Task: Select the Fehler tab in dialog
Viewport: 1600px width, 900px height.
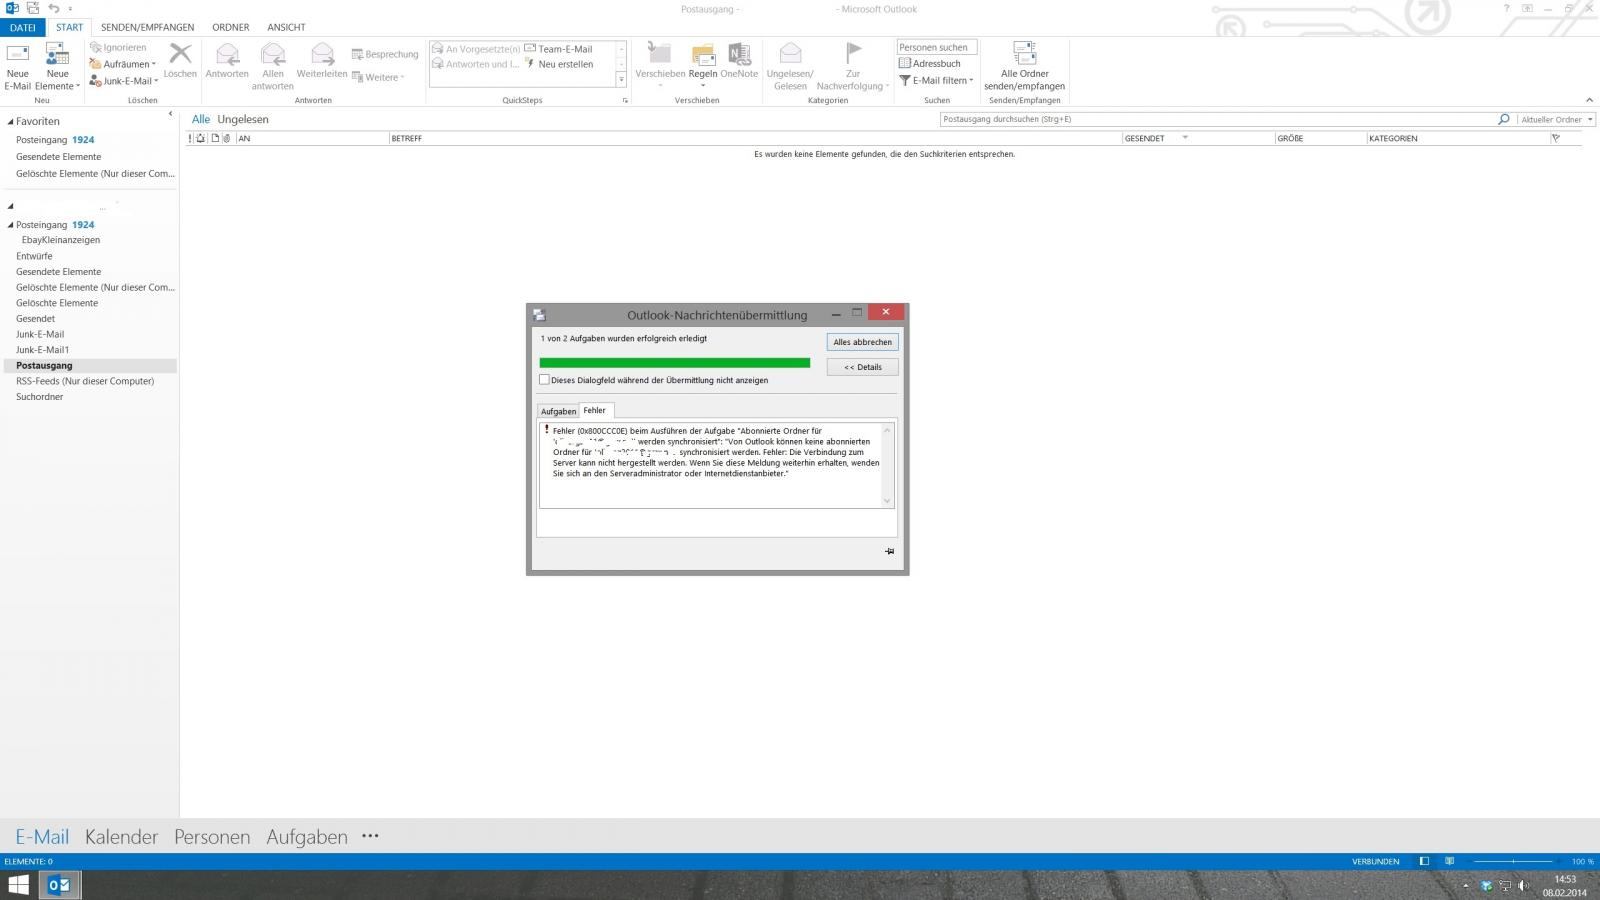Action: 595,410
